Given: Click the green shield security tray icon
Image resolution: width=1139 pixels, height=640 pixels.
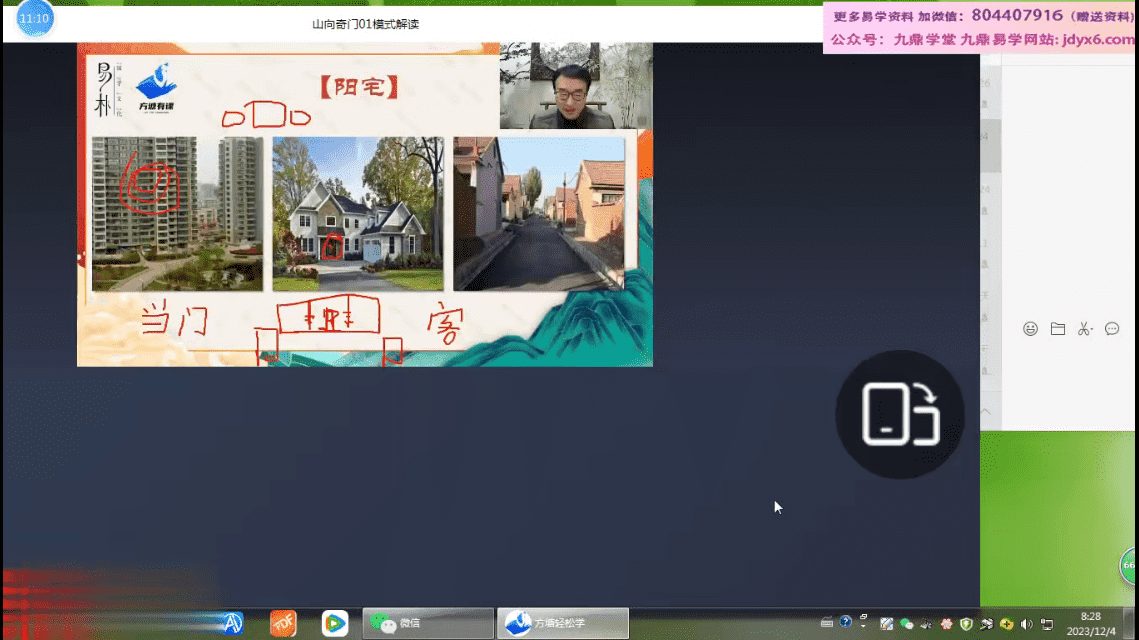Looking at the screenshot, I should [x=966, y=624].
